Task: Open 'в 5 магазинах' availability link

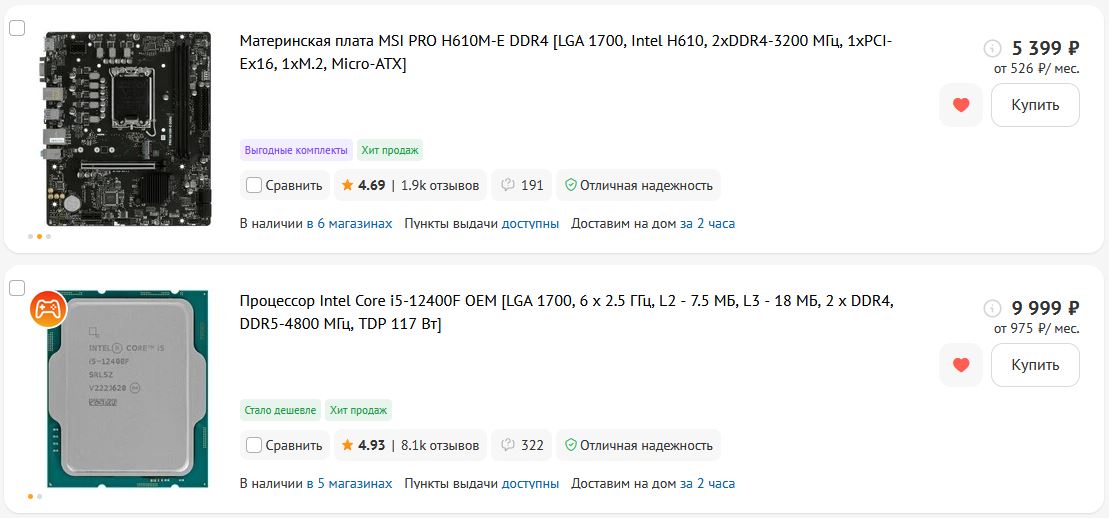Action: [349, 483]
